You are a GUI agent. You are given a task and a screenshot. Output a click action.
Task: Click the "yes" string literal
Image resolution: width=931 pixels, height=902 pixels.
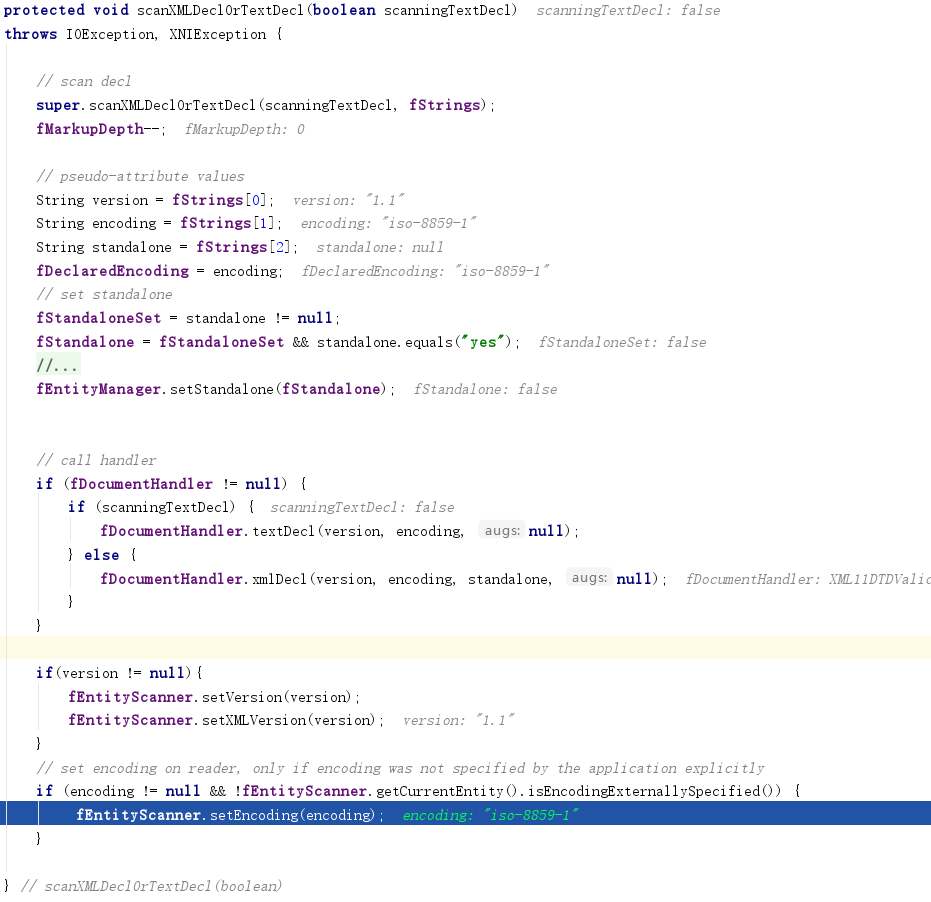(484, 342)
